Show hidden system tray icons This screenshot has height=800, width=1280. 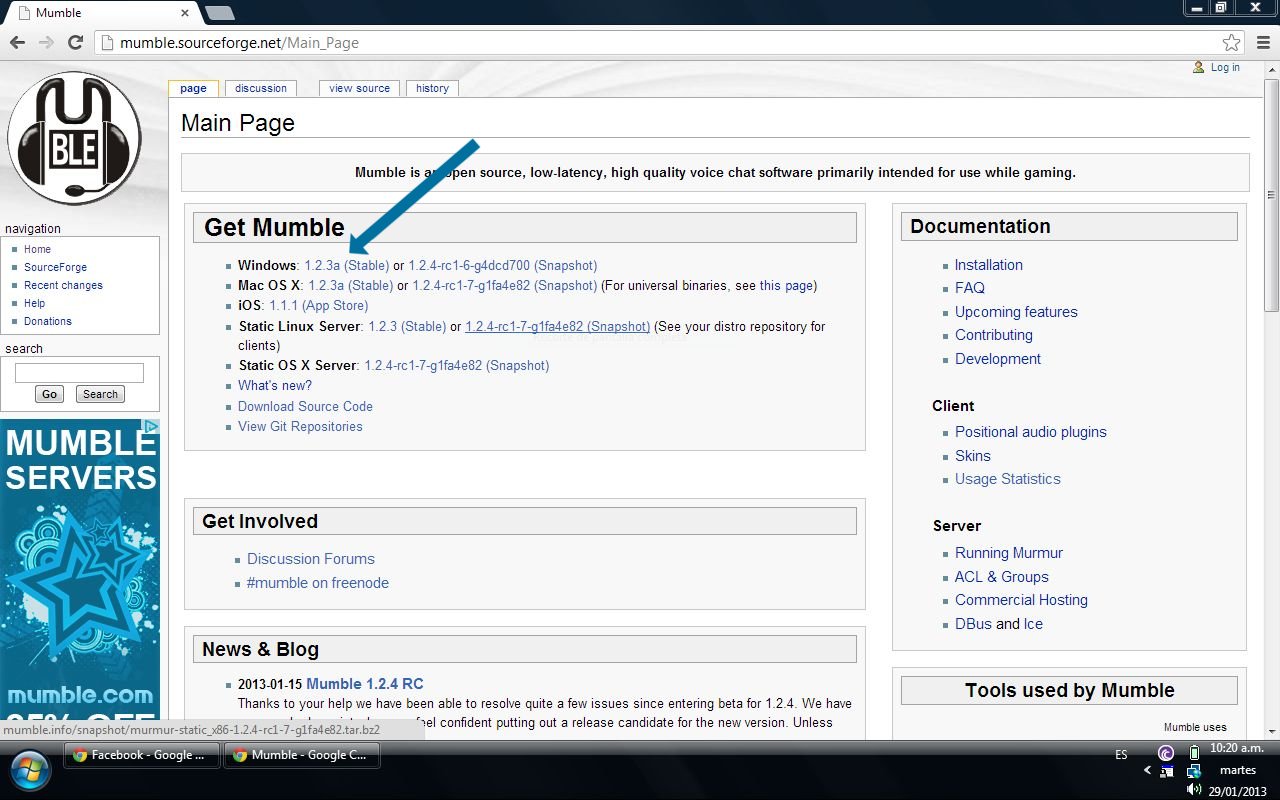(x=1147, y=771)
